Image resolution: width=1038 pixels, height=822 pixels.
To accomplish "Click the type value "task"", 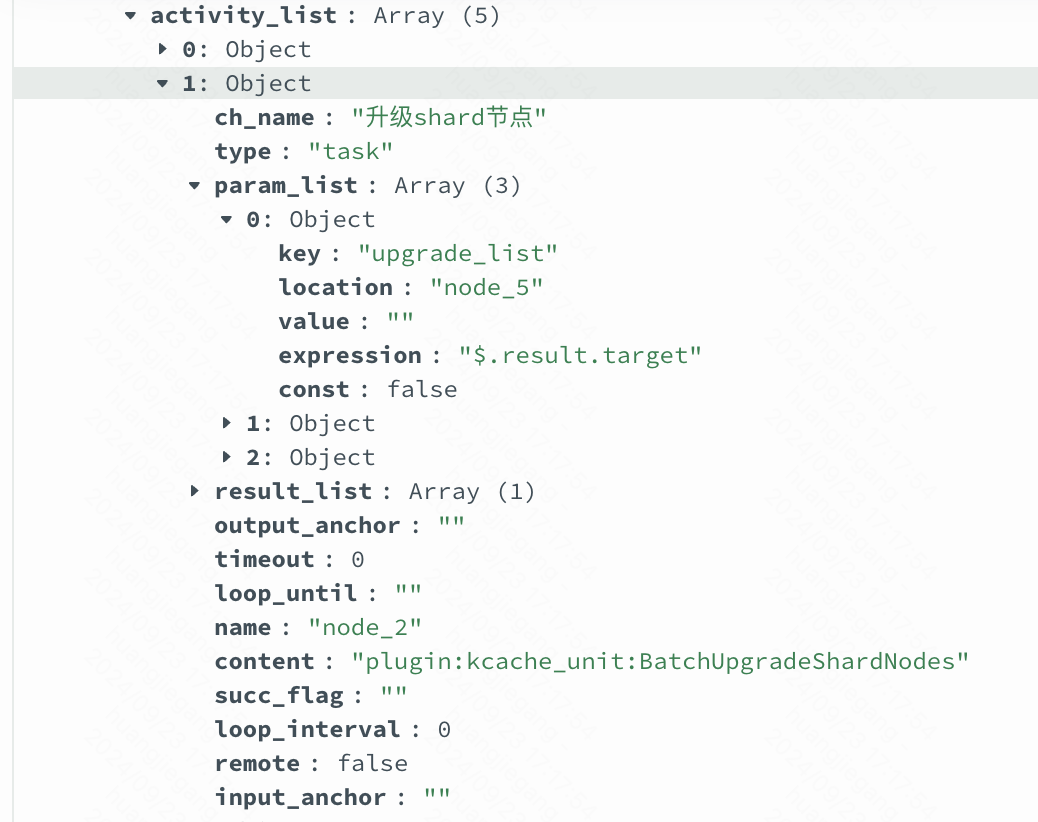I will click(x=350, y=152).
